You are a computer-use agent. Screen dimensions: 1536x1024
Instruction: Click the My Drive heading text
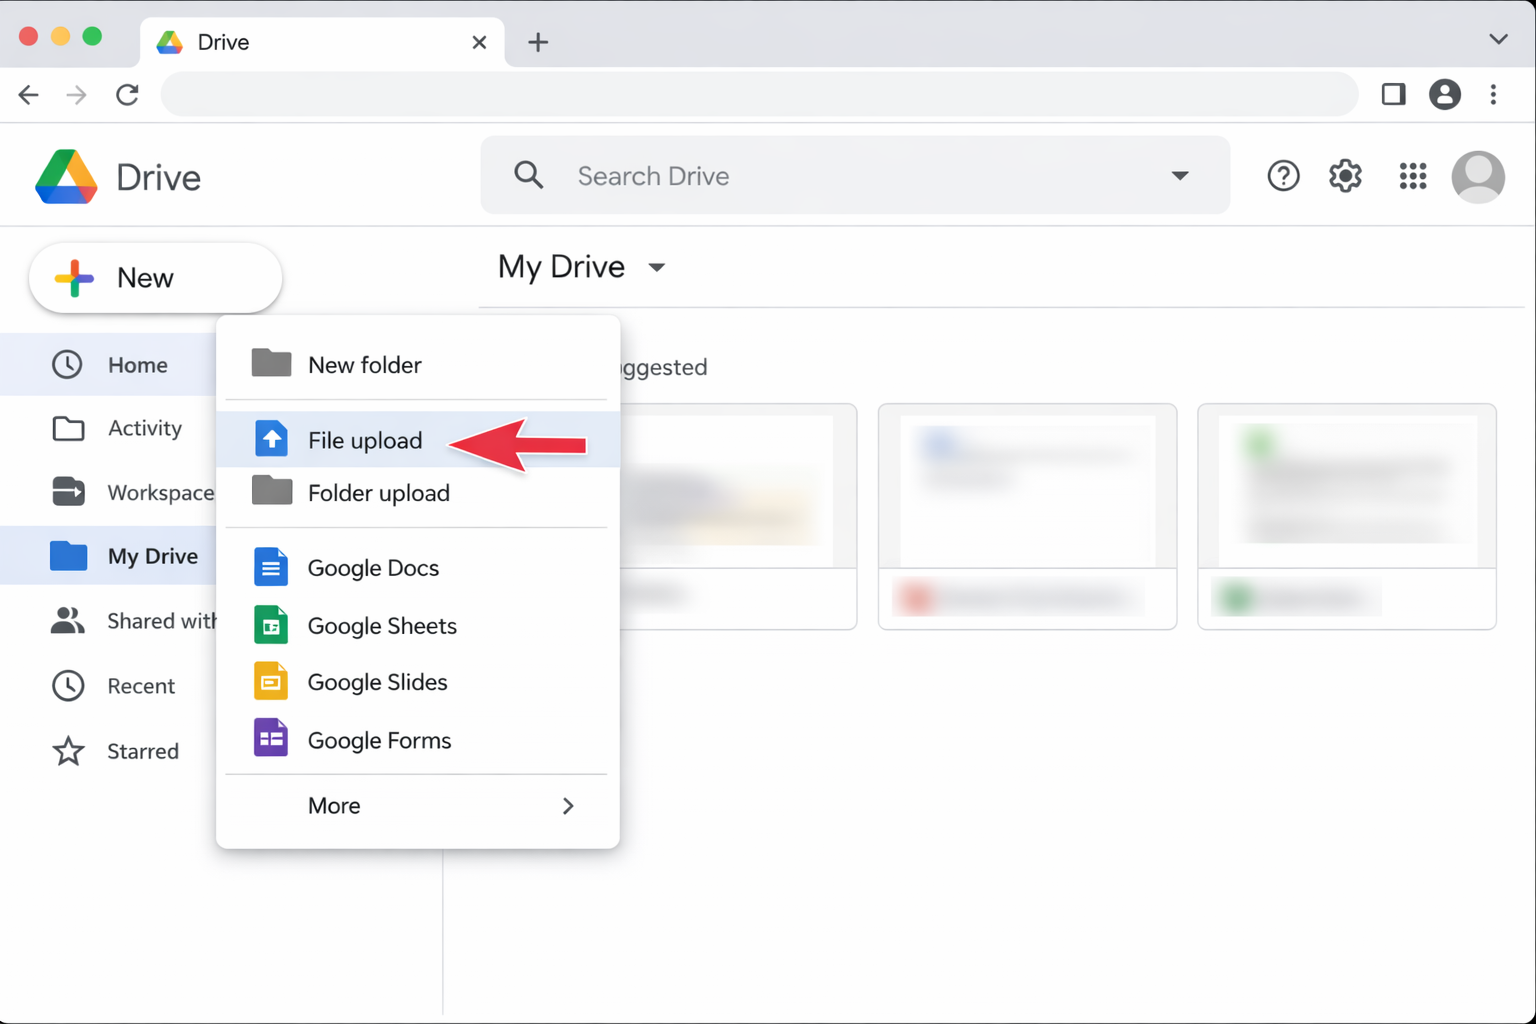click(x=562, y=267)
